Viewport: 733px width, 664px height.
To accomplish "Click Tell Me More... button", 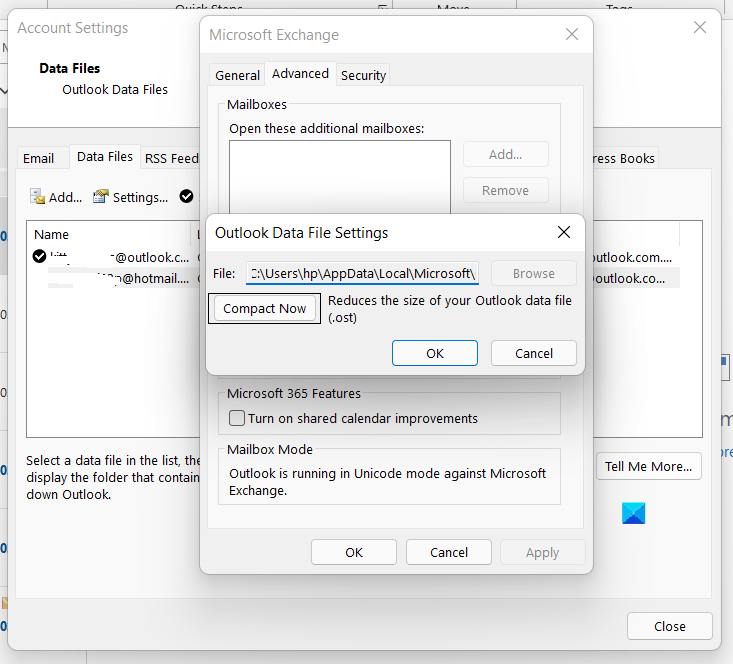I will 648,466.
